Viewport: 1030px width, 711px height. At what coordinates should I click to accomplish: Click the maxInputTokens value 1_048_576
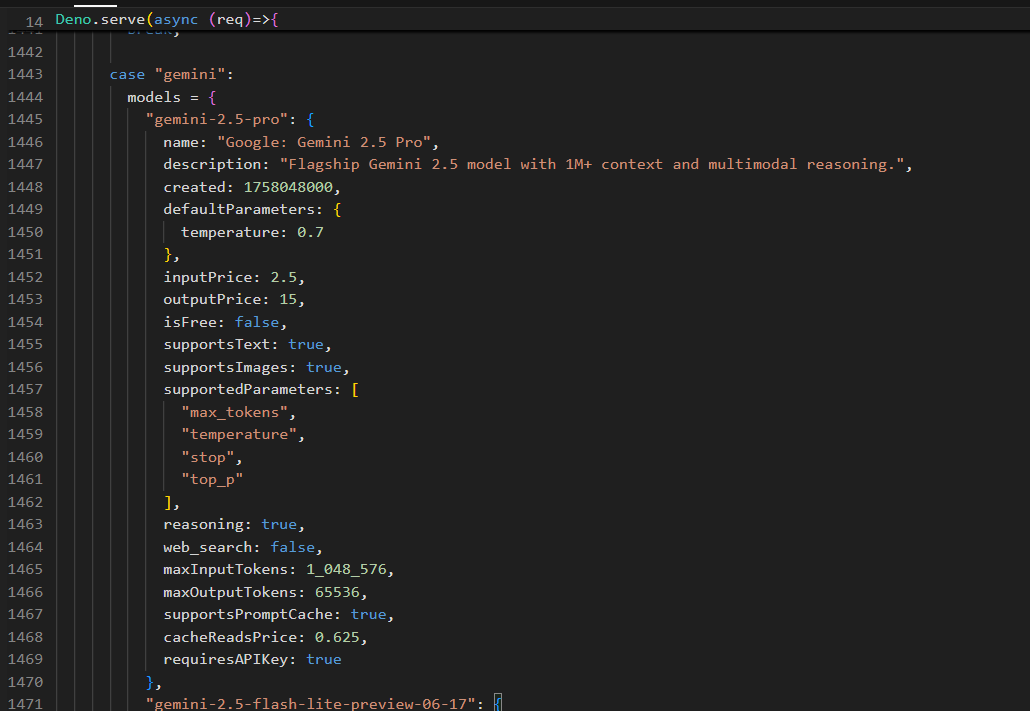coord(346,570)
